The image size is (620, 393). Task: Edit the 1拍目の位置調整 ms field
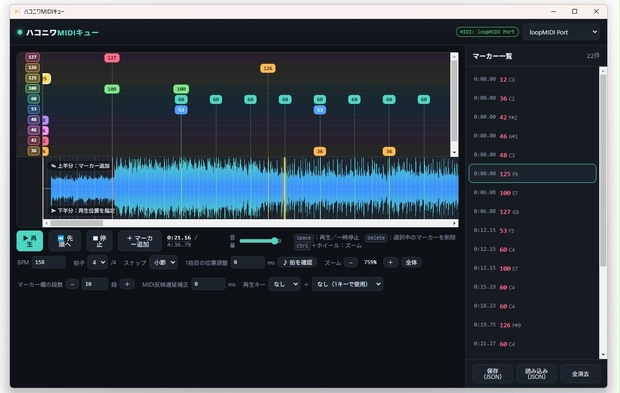(x=248, y=262)
